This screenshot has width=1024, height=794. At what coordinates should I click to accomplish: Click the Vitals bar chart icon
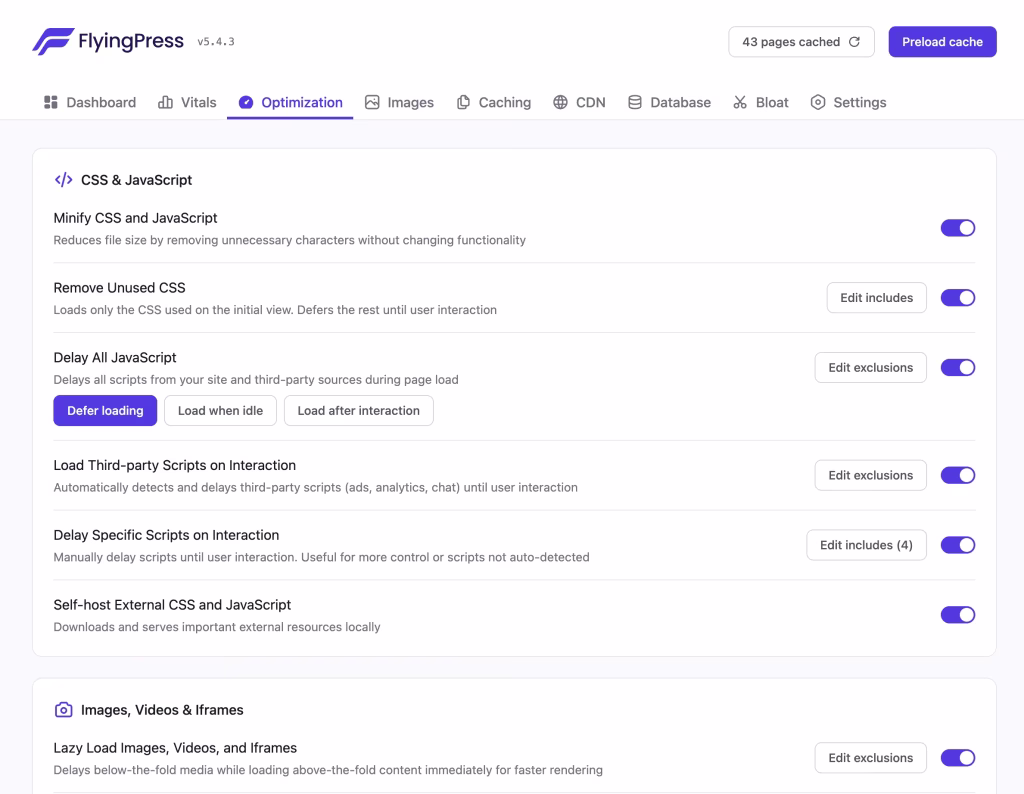[166, 102]
